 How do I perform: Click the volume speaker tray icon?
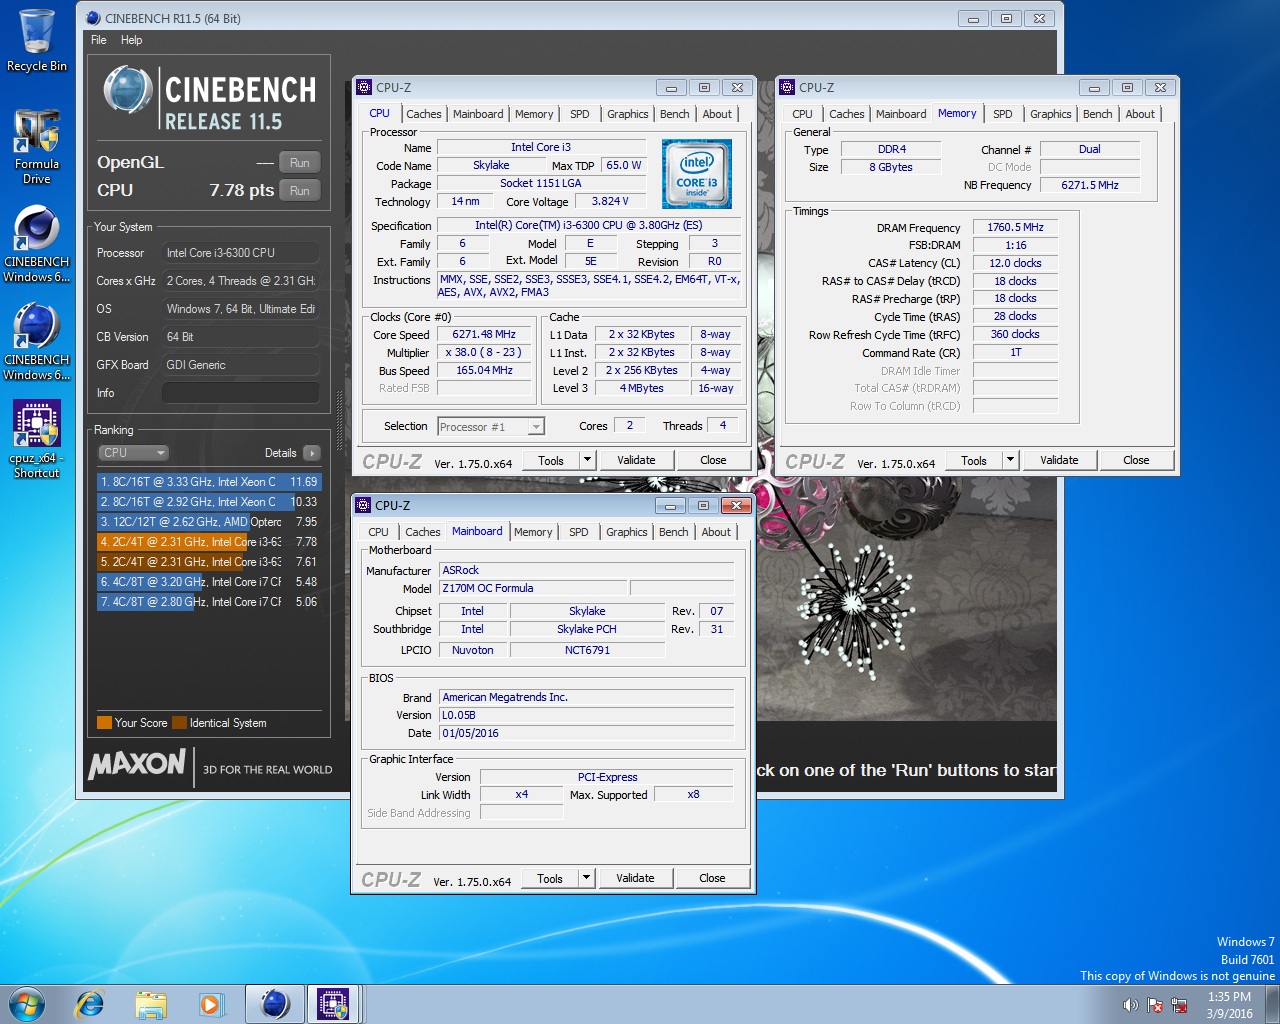click(x=1130, y=1005)
